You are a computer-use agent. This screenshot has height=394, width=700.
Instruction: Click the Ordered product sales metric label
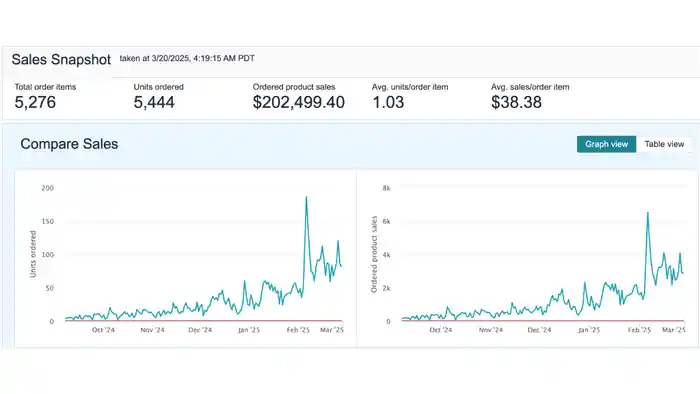(294, 87)
